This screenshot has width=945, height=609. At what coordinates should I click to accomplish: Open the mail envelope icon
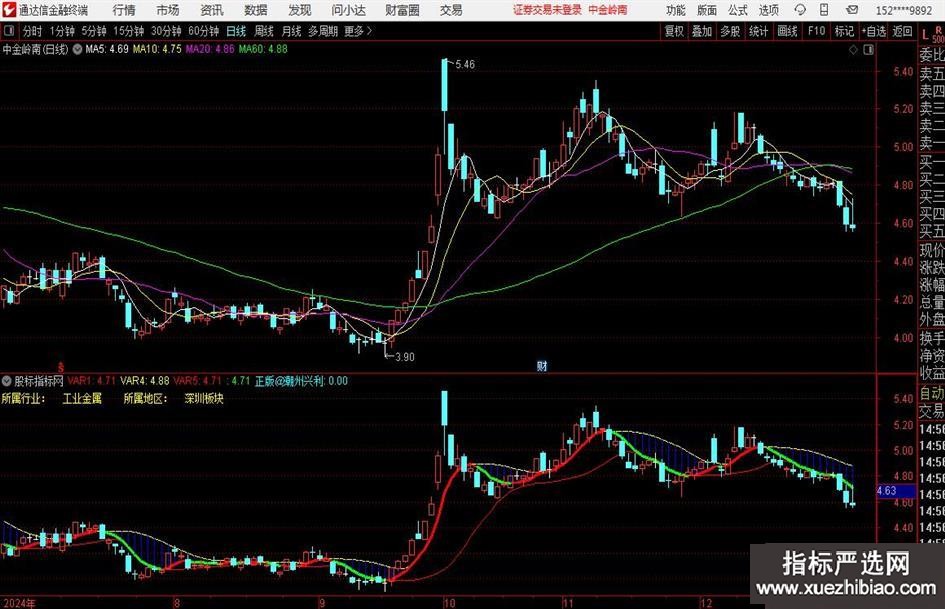(852, 10)
